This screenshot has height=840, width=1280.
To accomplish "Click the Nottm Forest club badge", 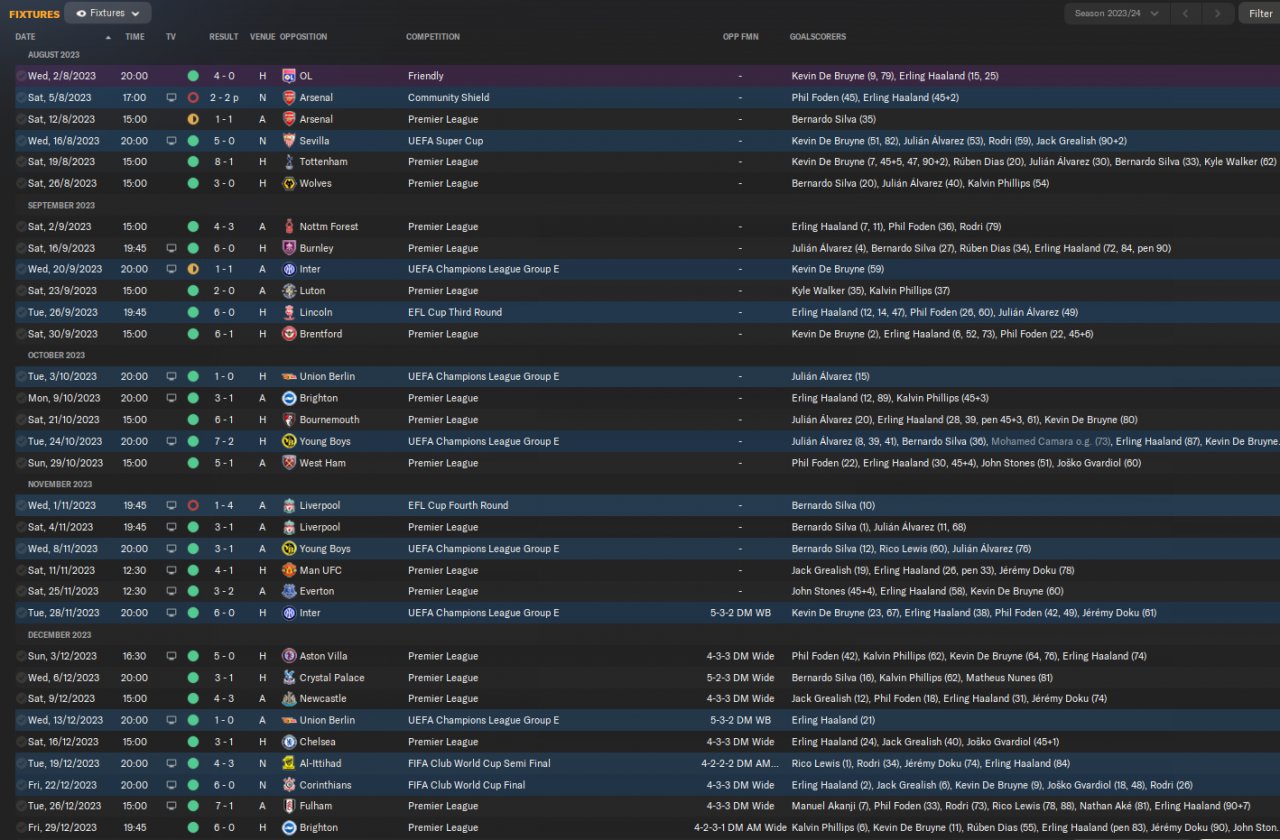I will coord(289,227).
